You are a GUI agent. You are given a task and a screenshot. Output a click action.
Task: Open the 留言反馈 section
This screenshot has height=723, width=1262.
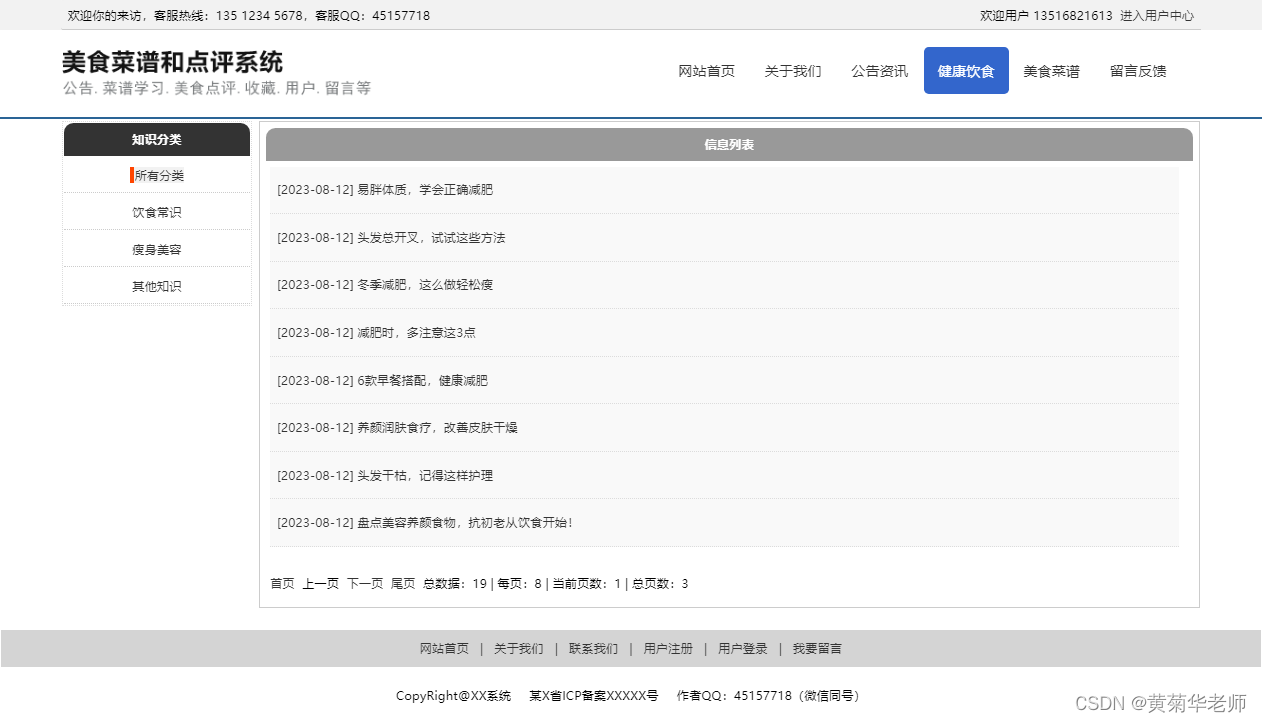[x=1137, y=70]
